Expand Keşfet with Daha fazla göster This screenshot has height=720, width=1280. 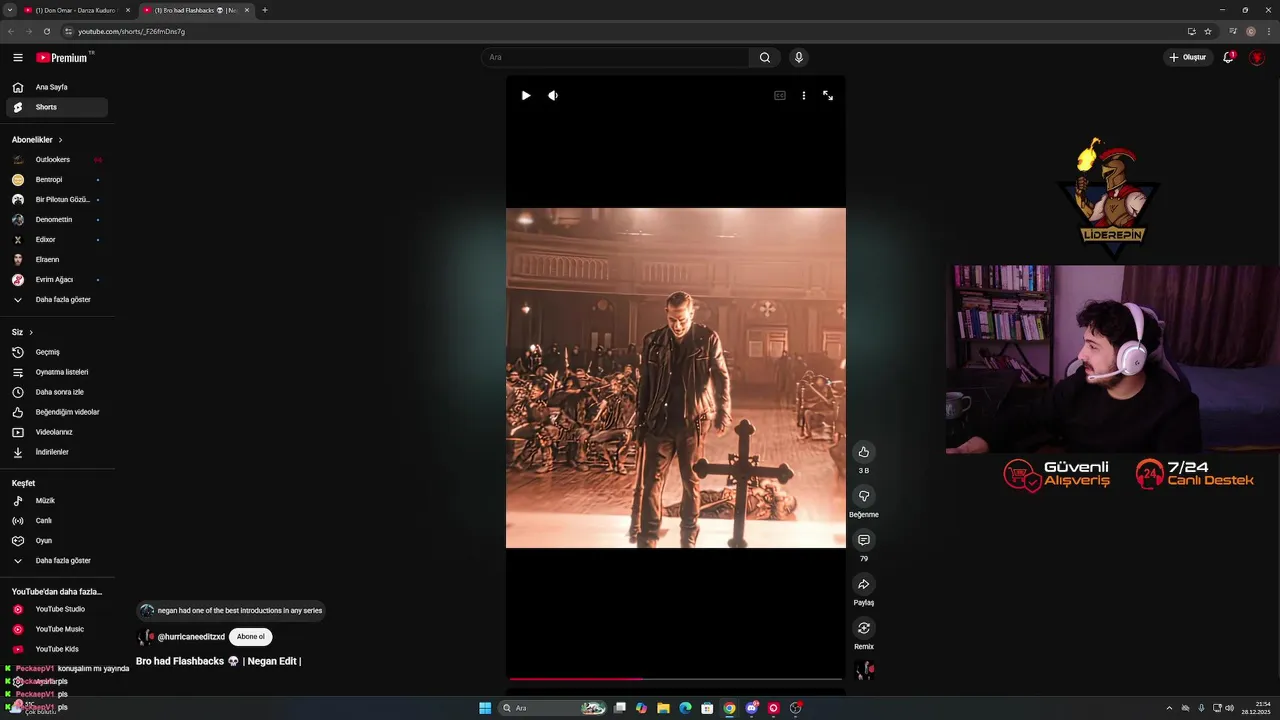coord(57,561)
